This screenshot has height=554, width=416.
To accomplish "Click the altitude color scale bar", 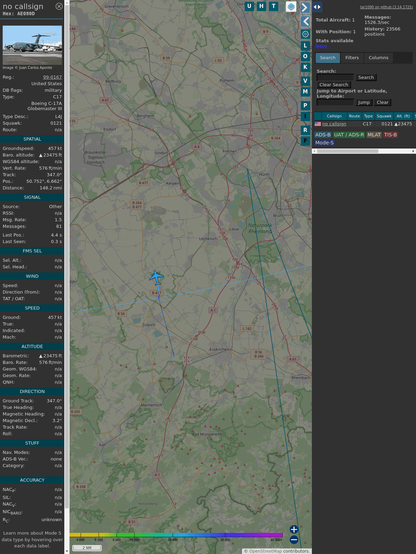I will pyautogui.click(x=176, y=535).
